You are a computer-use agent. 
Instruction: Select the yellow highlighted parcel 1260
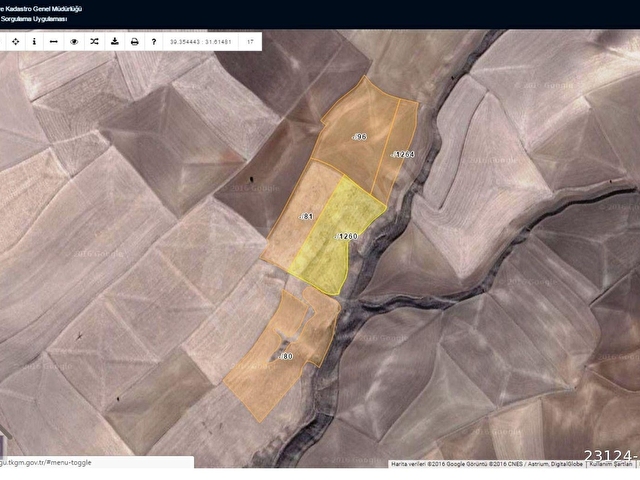click(x=339, y=237)
